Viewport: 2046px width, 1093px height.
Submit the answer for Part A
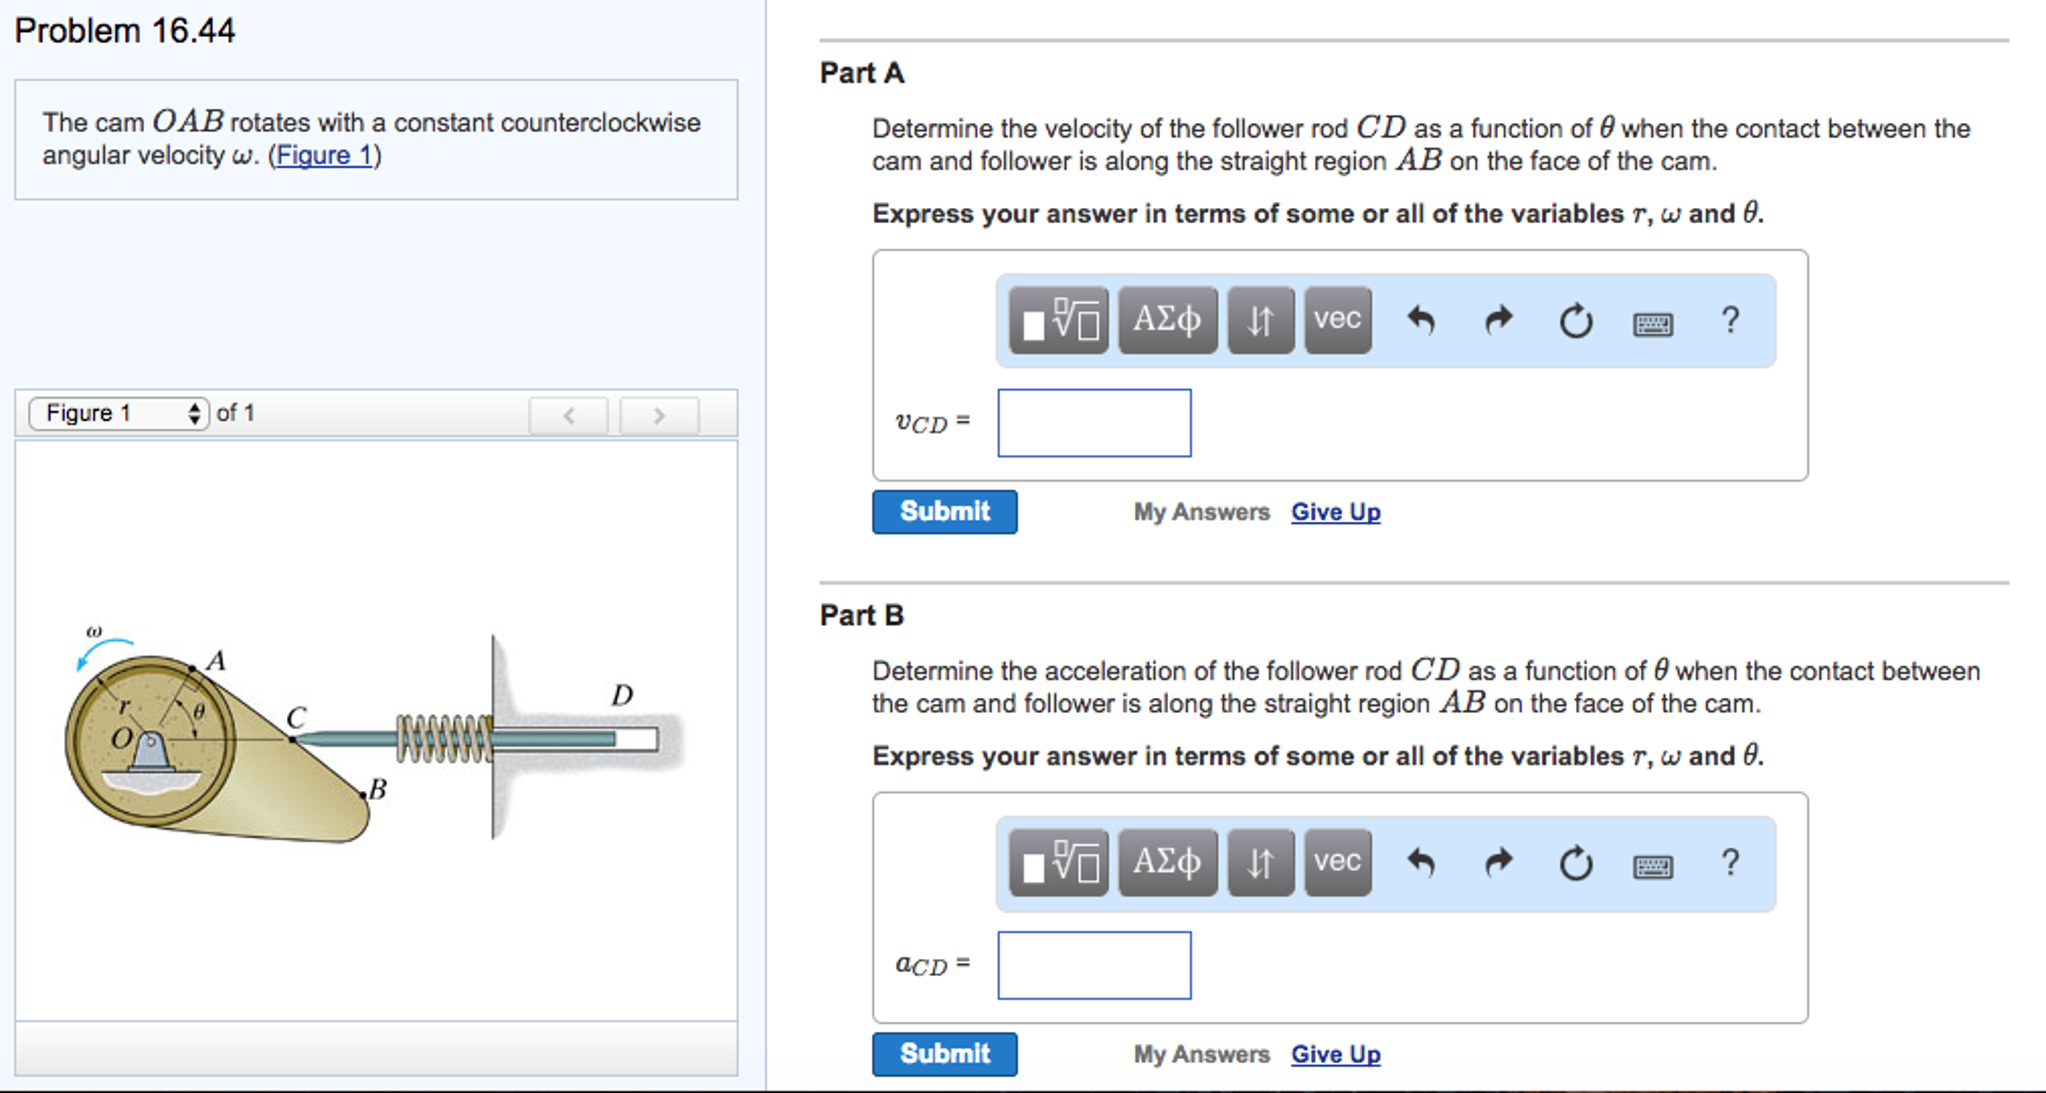click(x=943, y=511)
